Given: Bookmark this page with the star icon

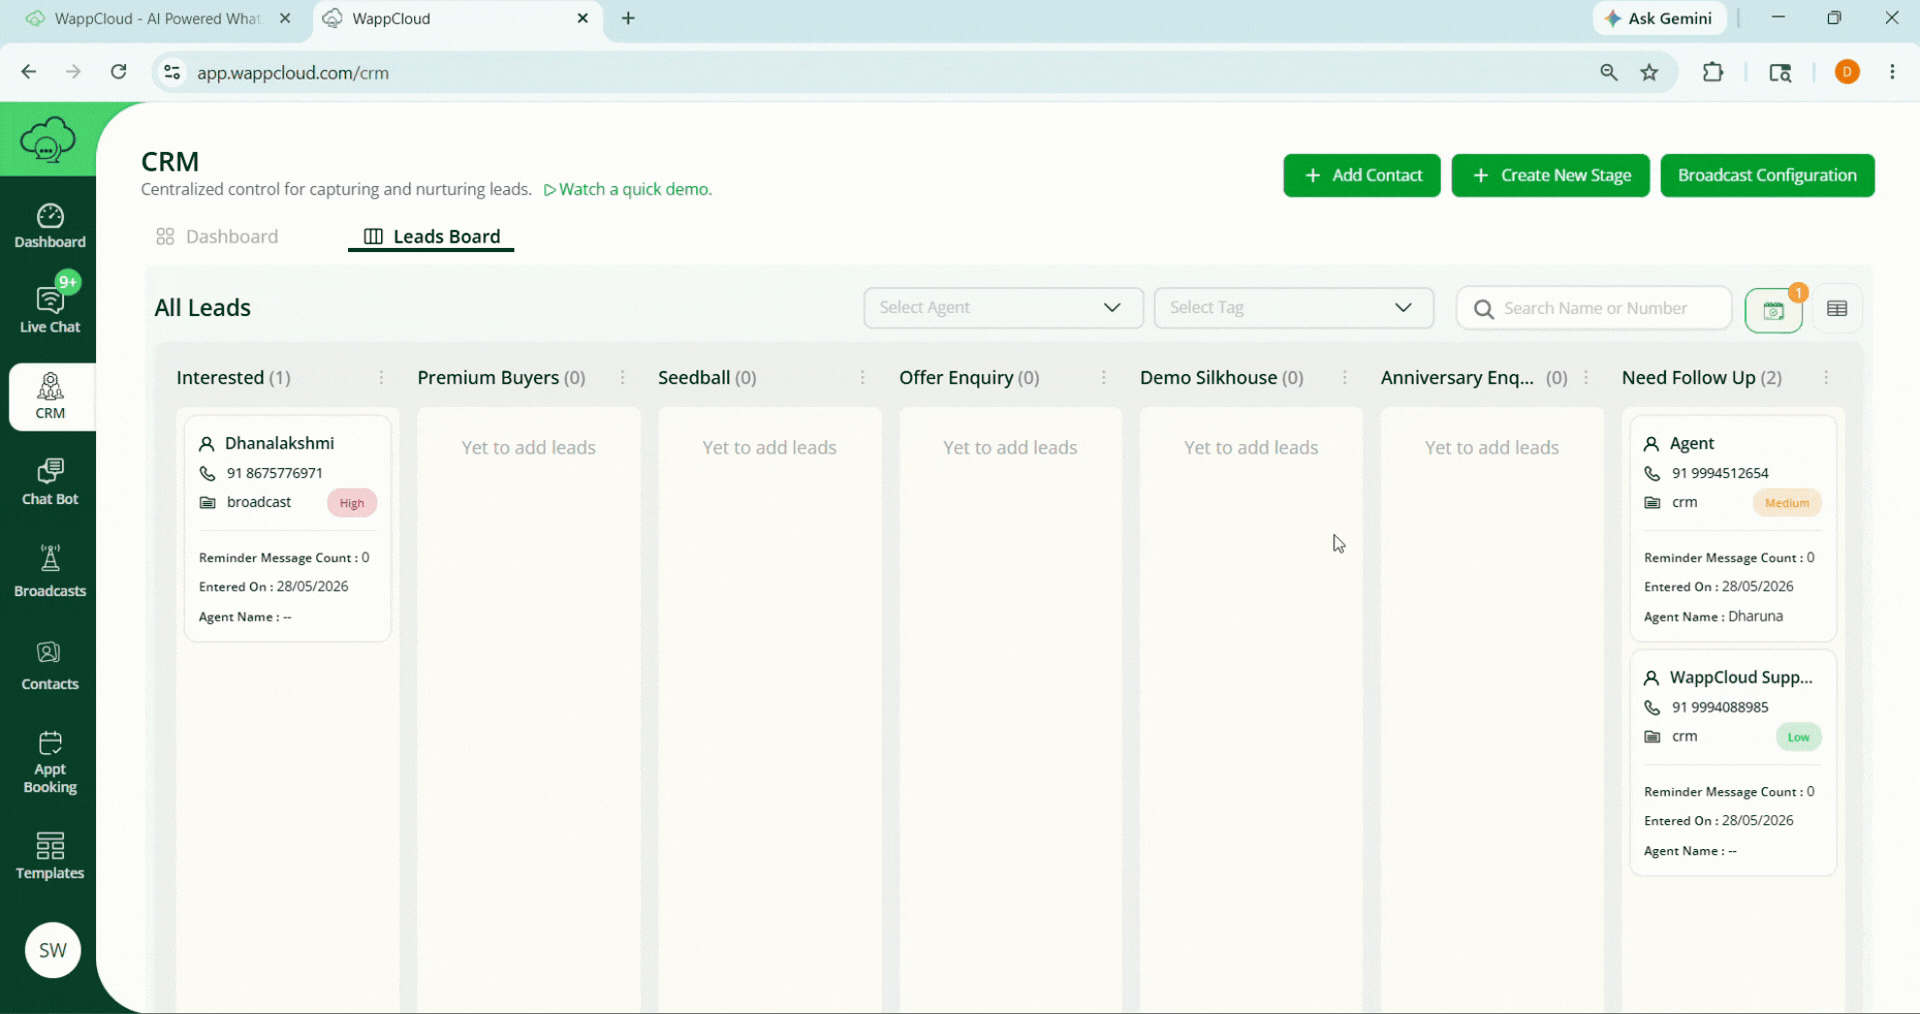Looking at the screenshot, I should 1649,72.
